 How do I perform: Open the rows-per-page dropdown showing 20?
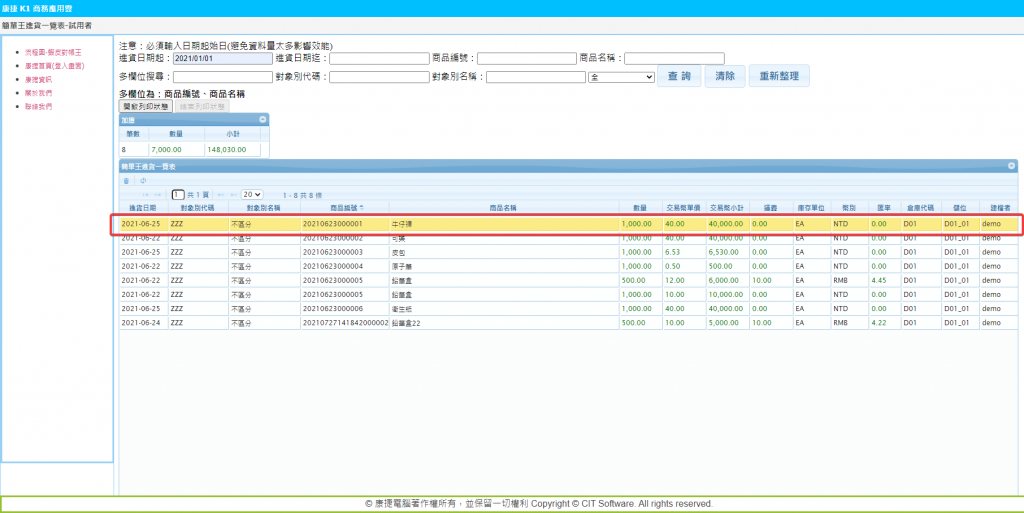click(x=252, y=194)
